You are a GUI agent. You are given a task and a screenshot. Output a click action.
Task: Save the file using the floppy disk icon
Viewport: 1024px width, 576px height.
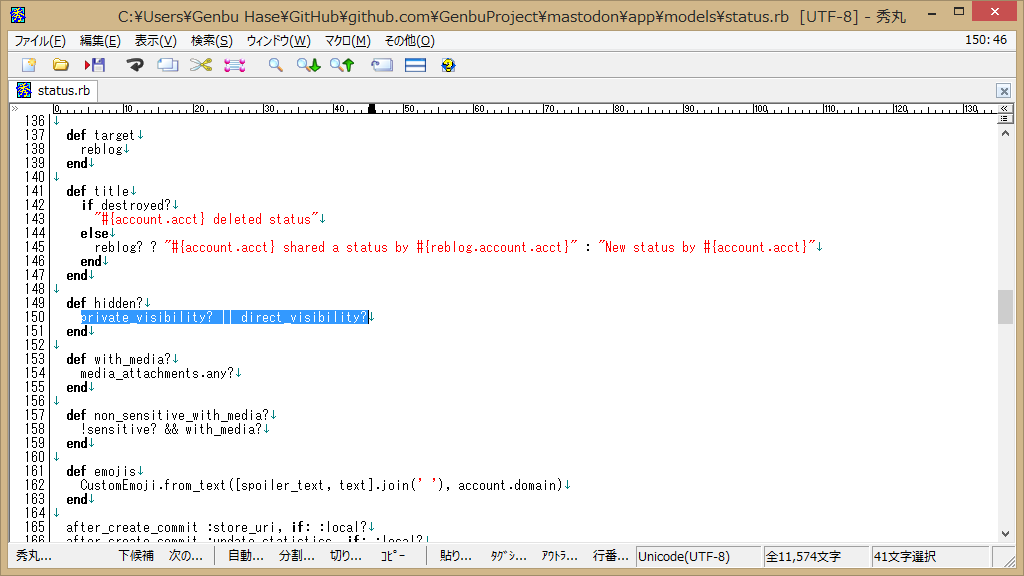pos(95,65)
